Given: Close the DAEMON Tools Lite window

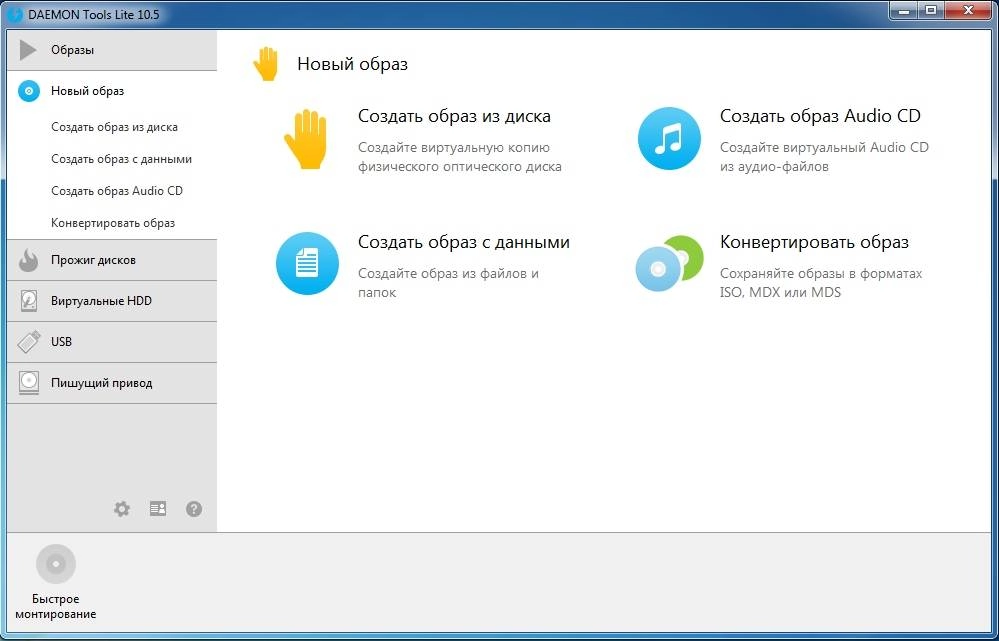Looking at the screenshot, I should pos(969,10).
